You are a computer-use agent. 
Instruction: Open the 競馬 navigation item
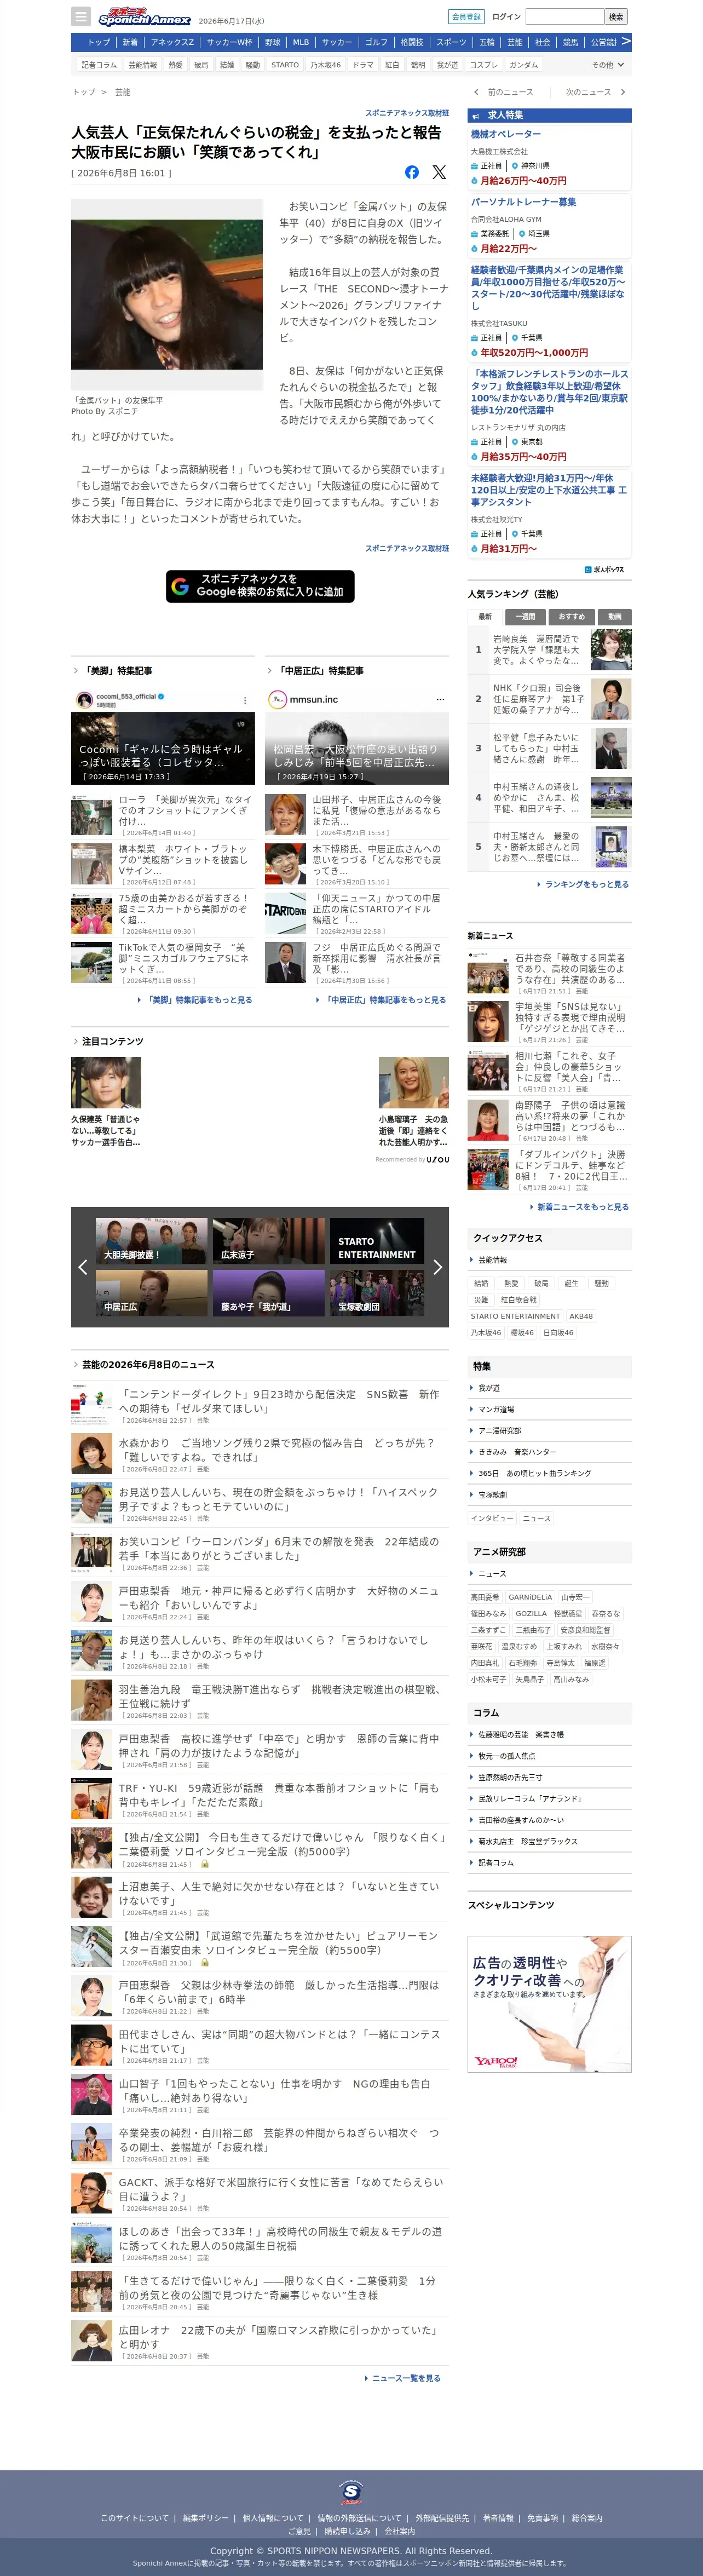tap(570, 42)
